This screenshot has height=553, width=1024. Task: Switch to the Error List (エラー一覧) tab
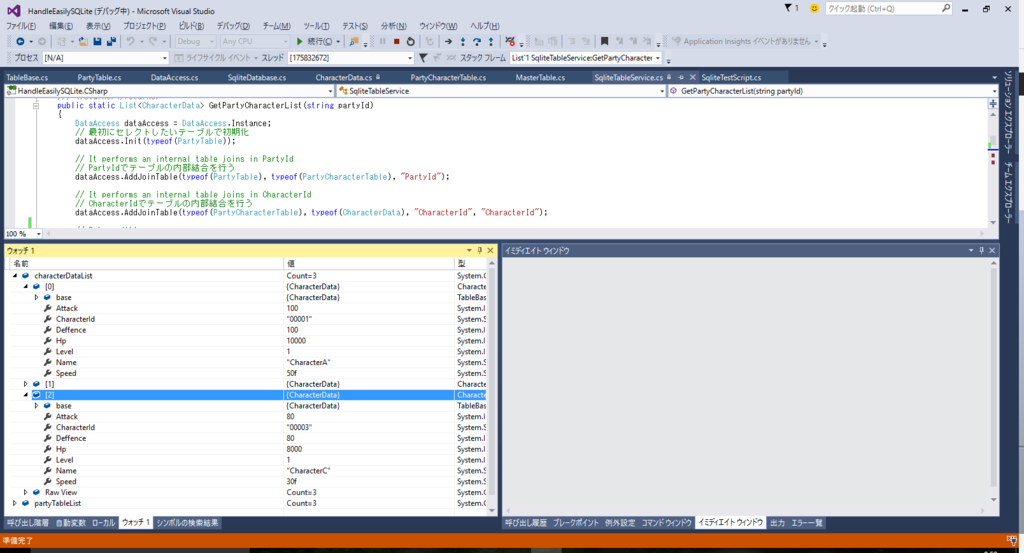point(807,522)
